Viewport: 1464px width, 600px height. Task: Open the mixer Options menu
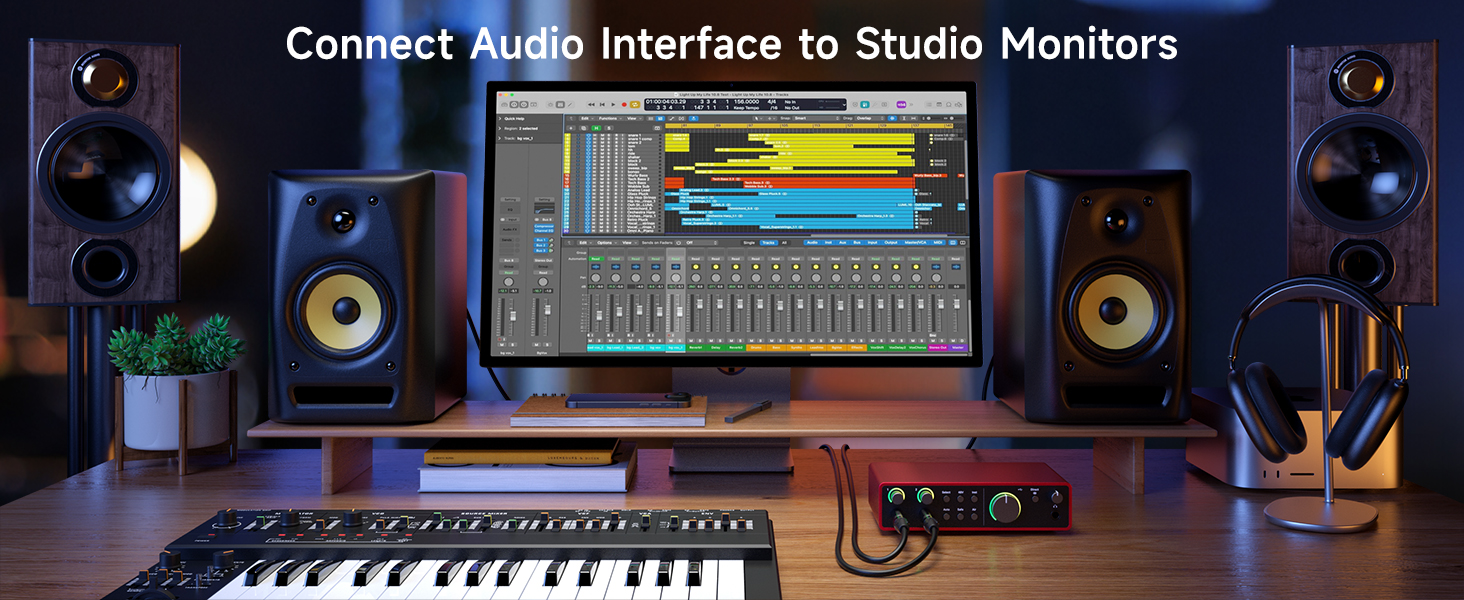click(x=604, y=242)
